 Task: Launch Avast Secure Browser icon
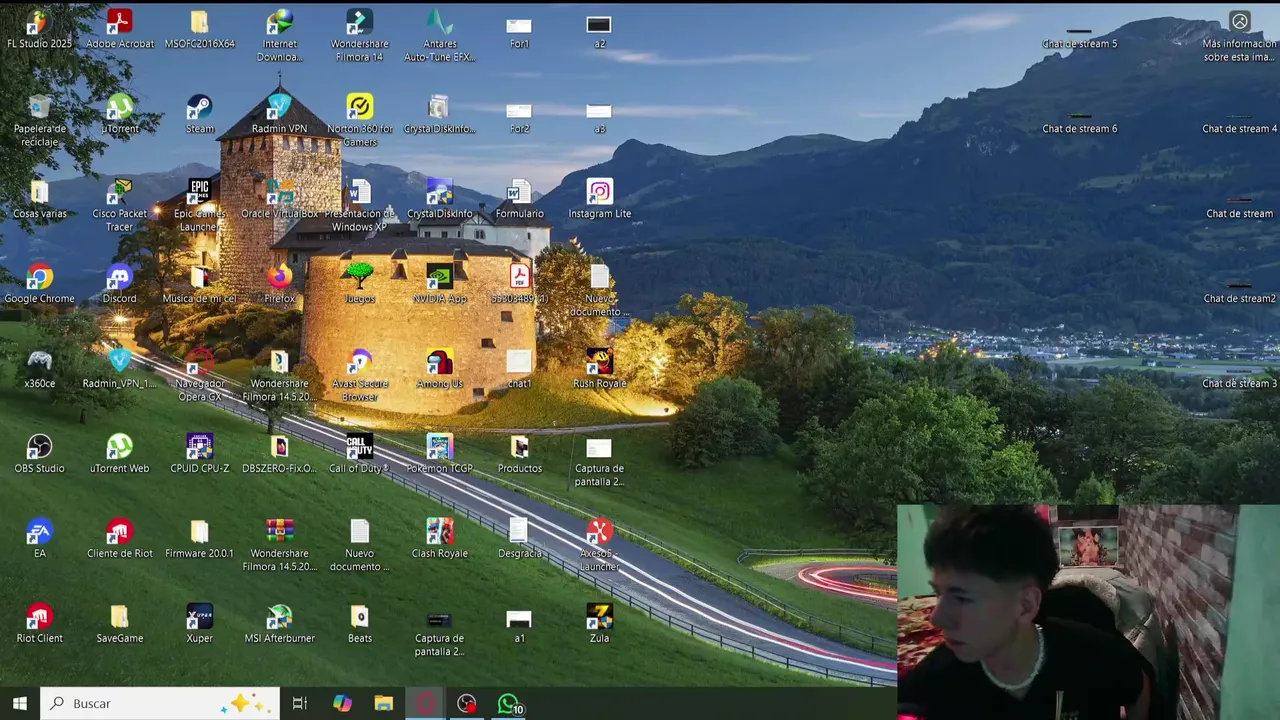[359, 362]
